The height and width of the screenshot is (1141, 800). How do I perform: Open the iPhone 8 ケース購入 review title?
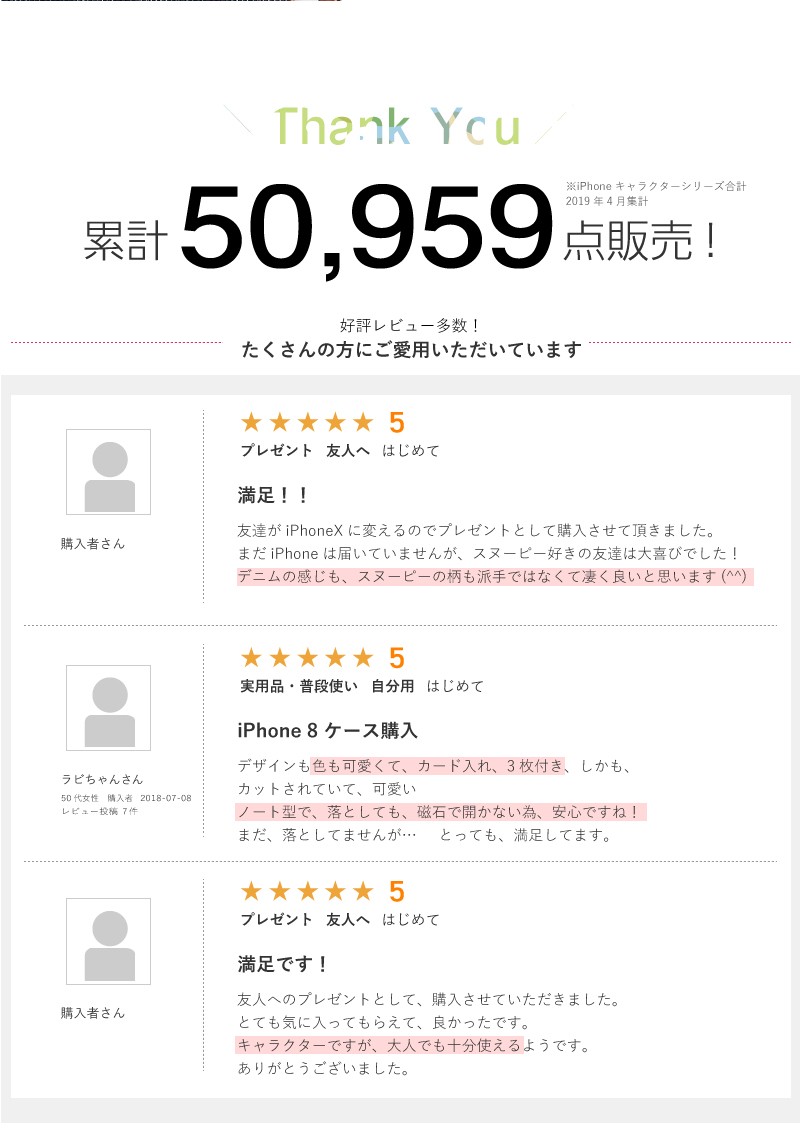tap(327, 731)
